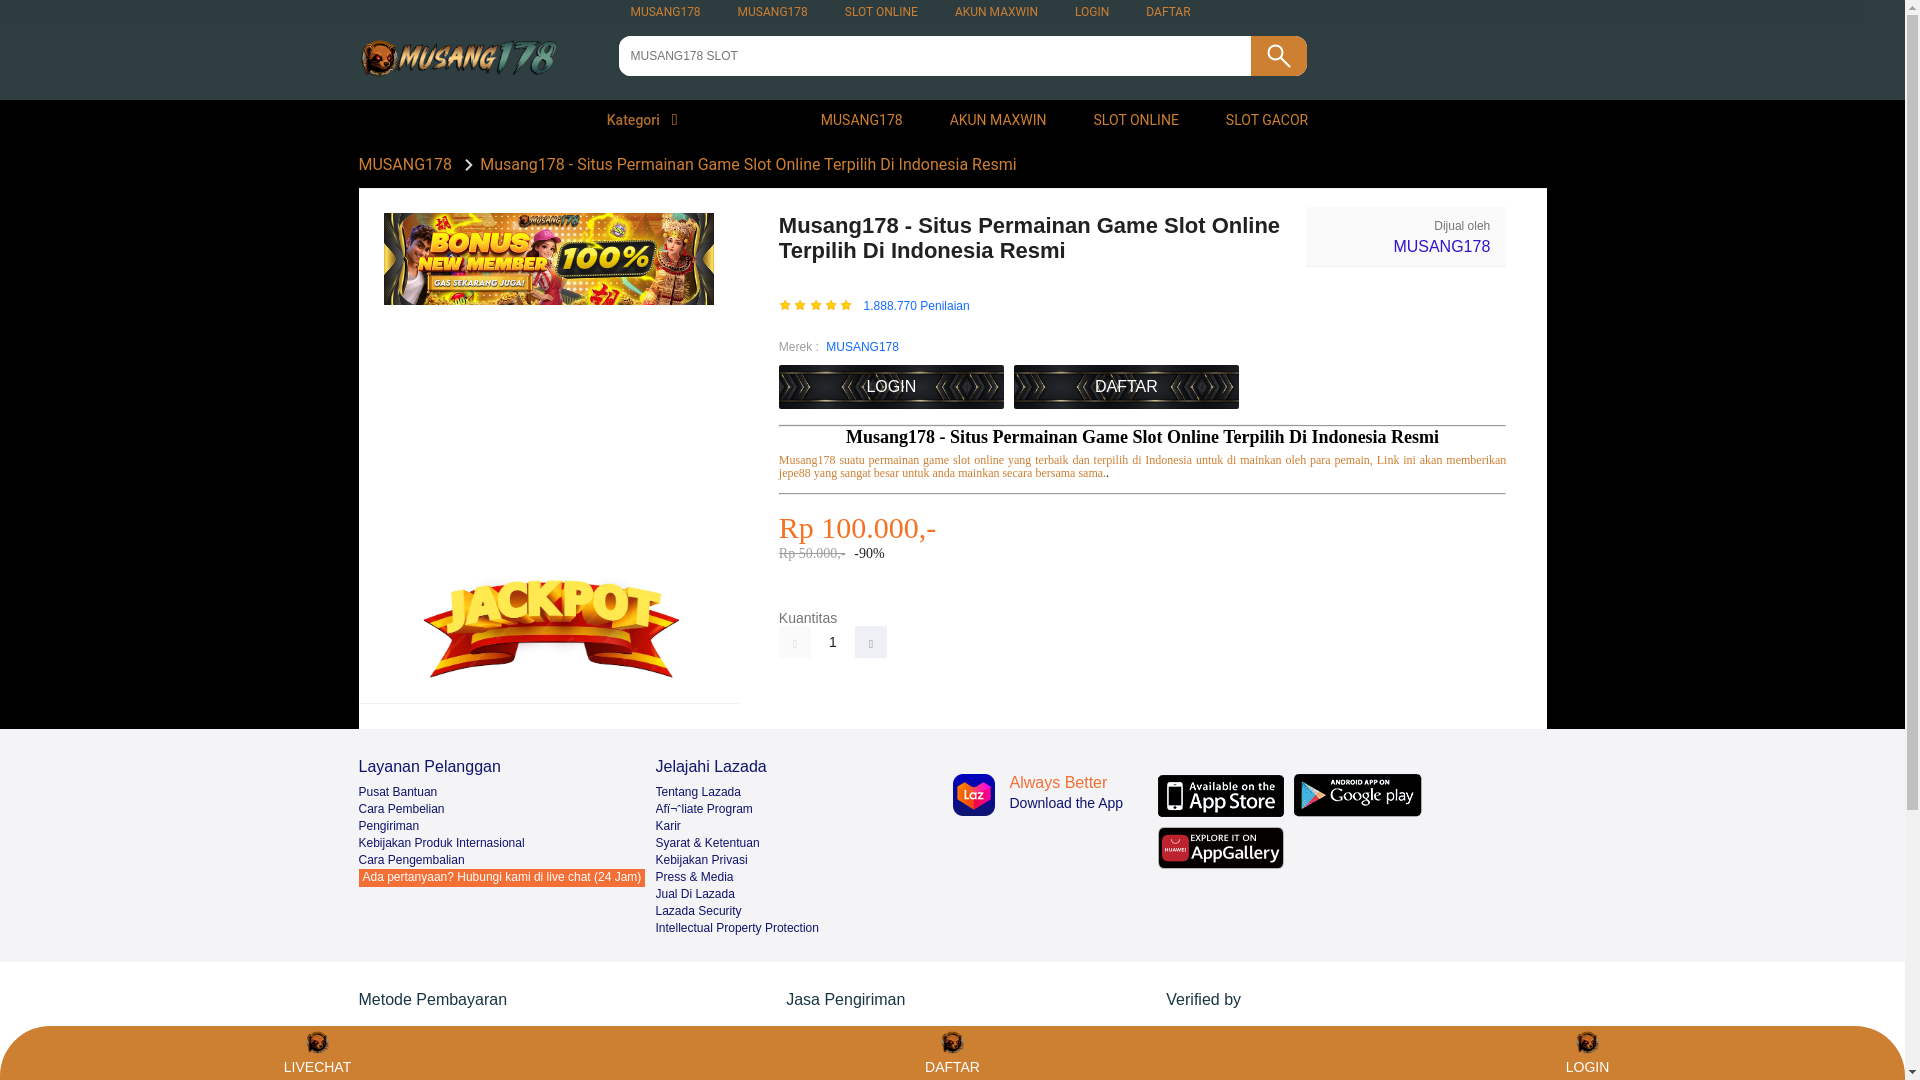Open Press & Media link
Image resolution: width=1920 pixels, height=1080 pixels.
pos(694,877)
